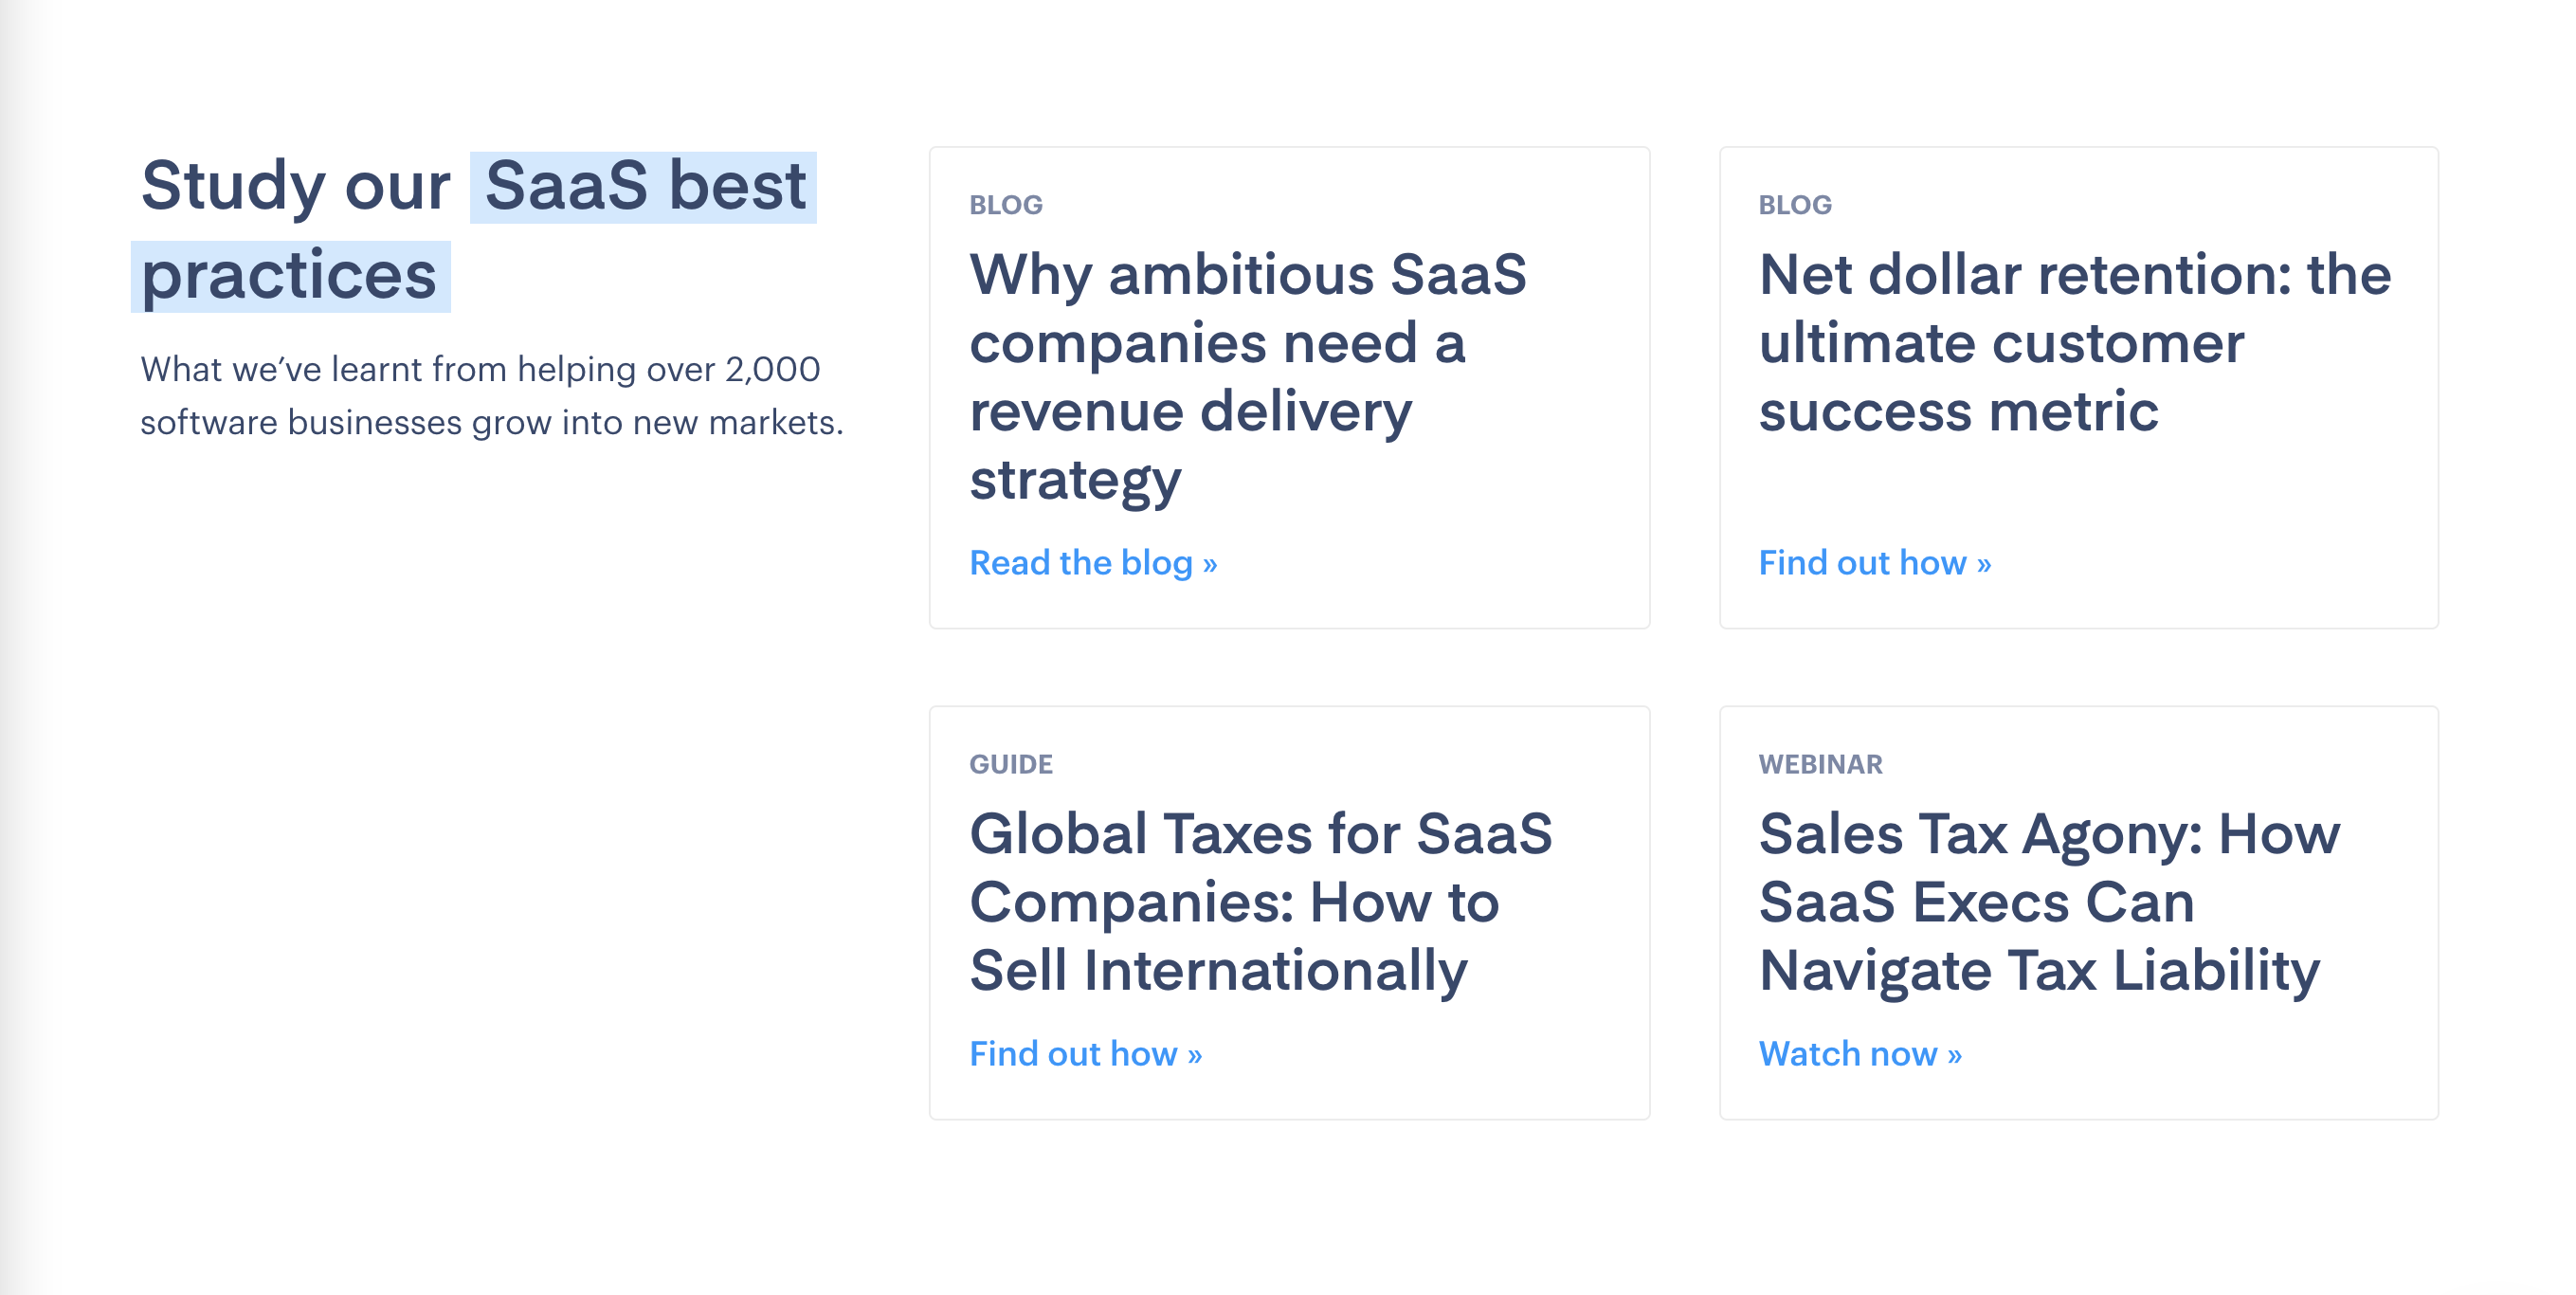The height and width of the screenshot is (1295, 2576).
Task: Click the BLOG label above "Why ambitious SaaS"
Action: tap(1005, 205)
